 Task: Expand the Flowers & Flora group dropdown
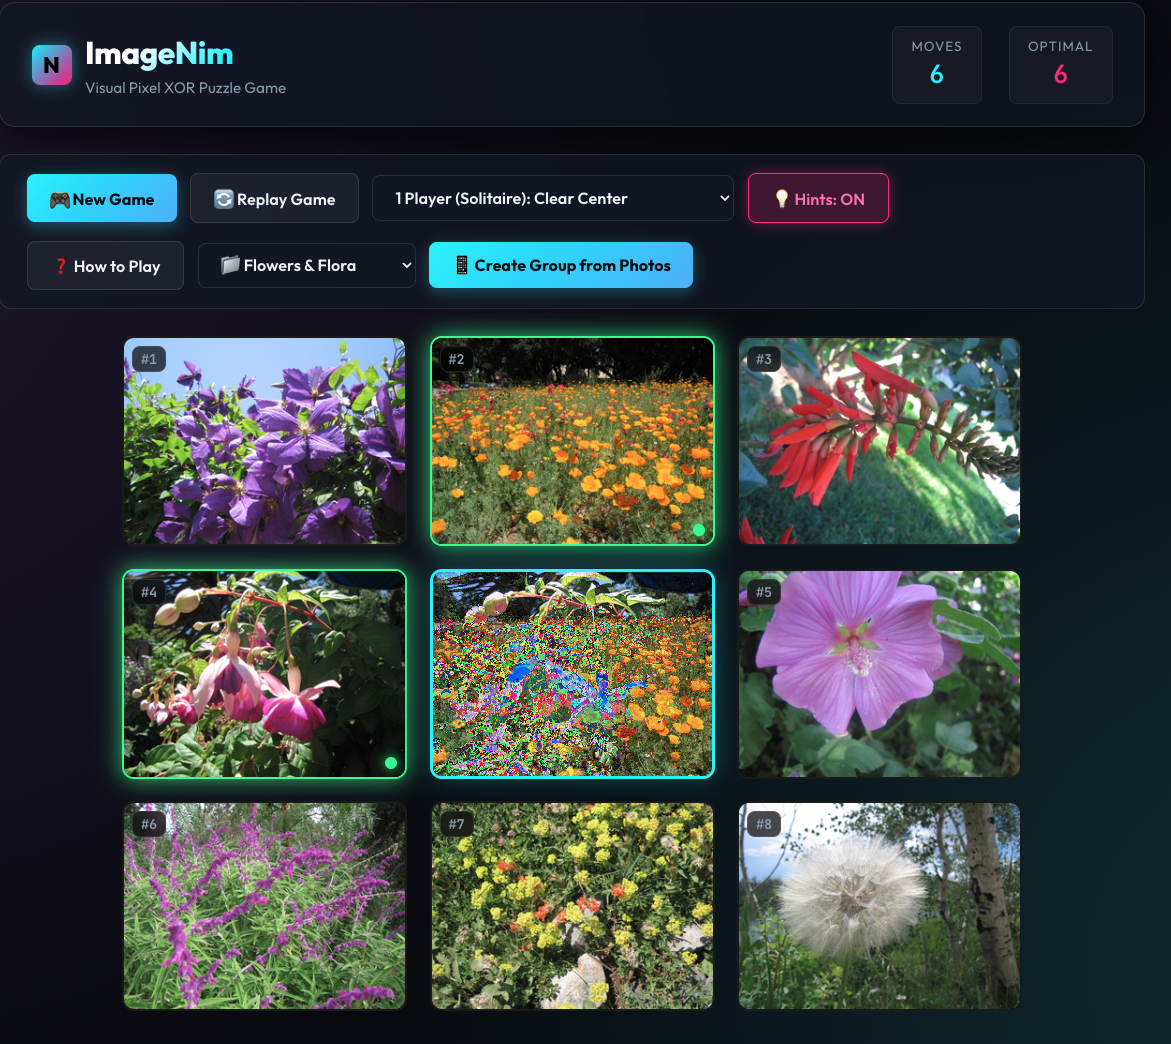click(x=307, y=266)
